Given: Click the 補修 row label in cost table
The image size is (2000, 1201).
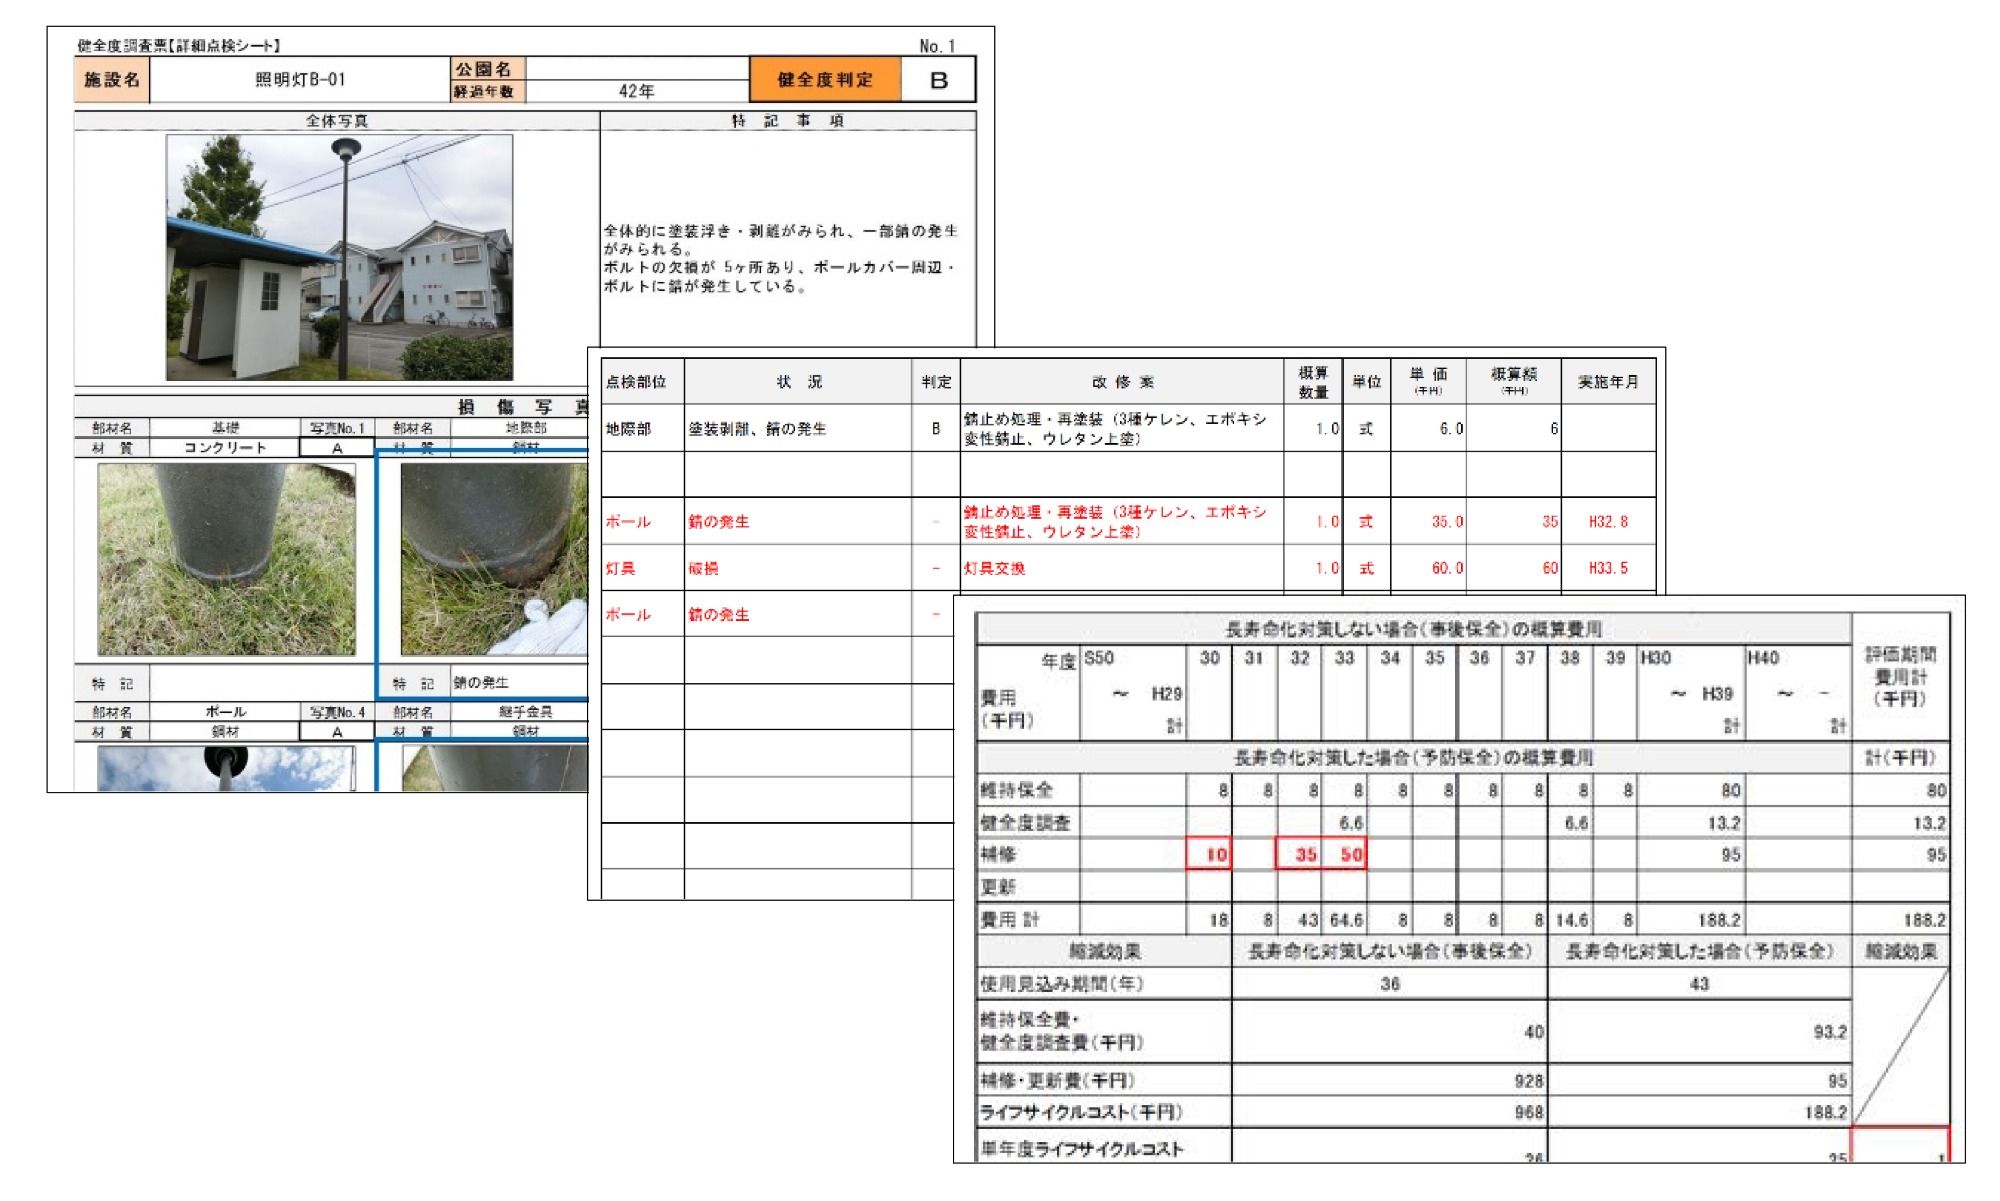Looking at the screenshot, I should pyautogui.click(x=1028, y=854).
